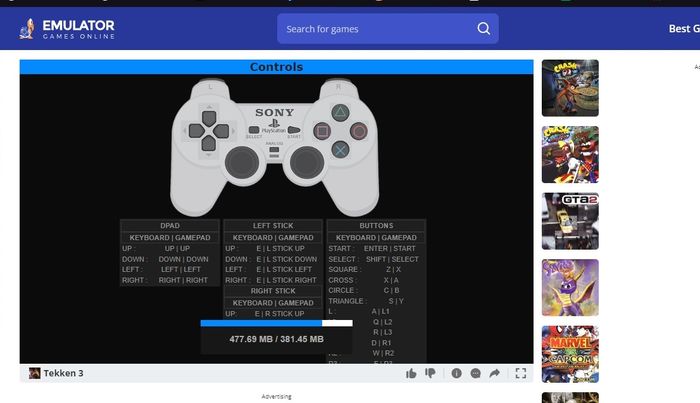The image size is (700, 403).
Task: Click the A | L1 button row
Action: [376, 312]
